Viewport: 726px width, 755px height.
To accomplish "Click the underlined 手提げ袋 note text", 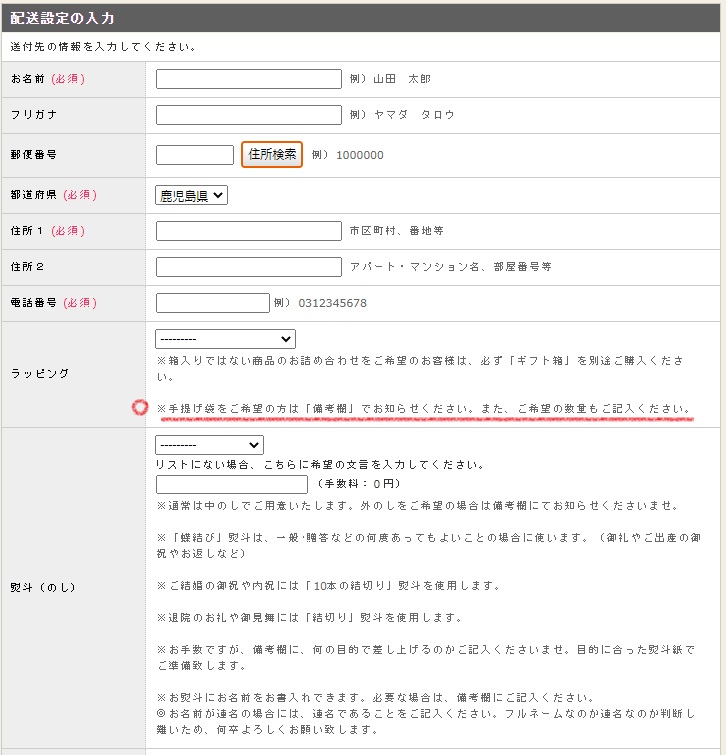I will tap(425, 409).
